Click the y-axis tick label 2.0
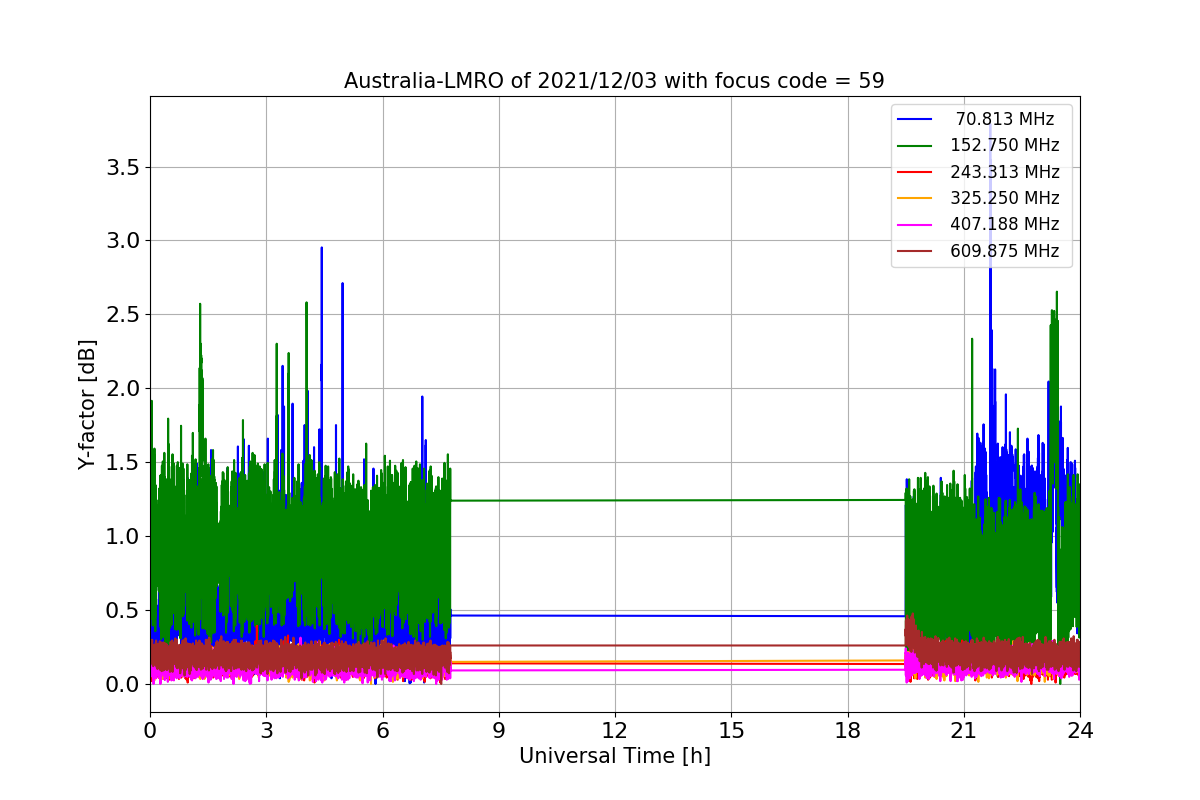 pyautogui.click(x=124, y=388)
